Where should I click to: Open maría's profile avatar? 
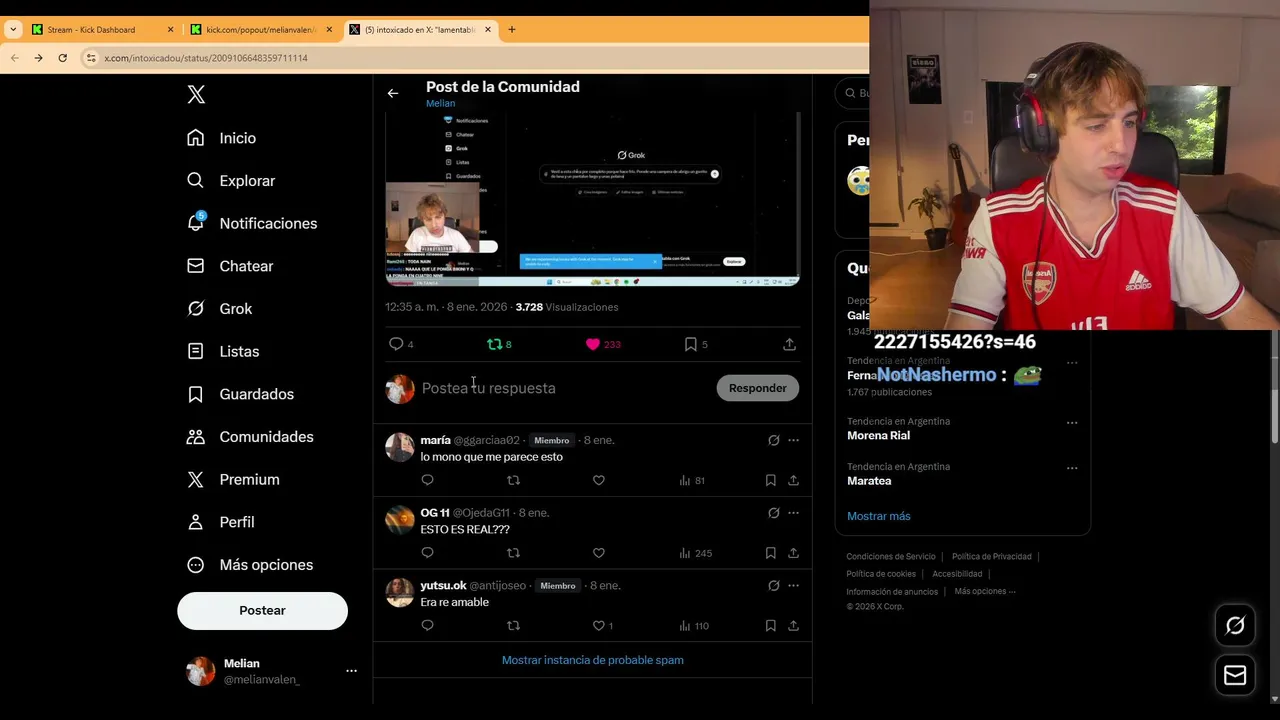[400, 447]
